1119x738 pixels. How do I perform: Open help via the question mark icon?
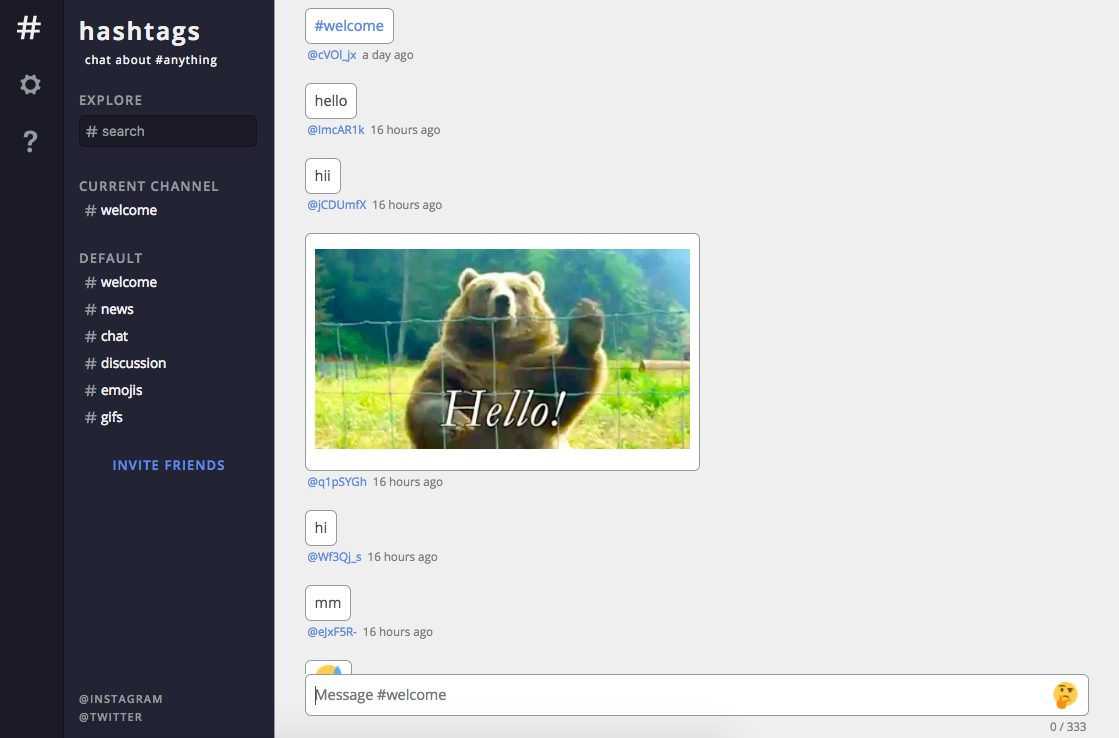30,141
